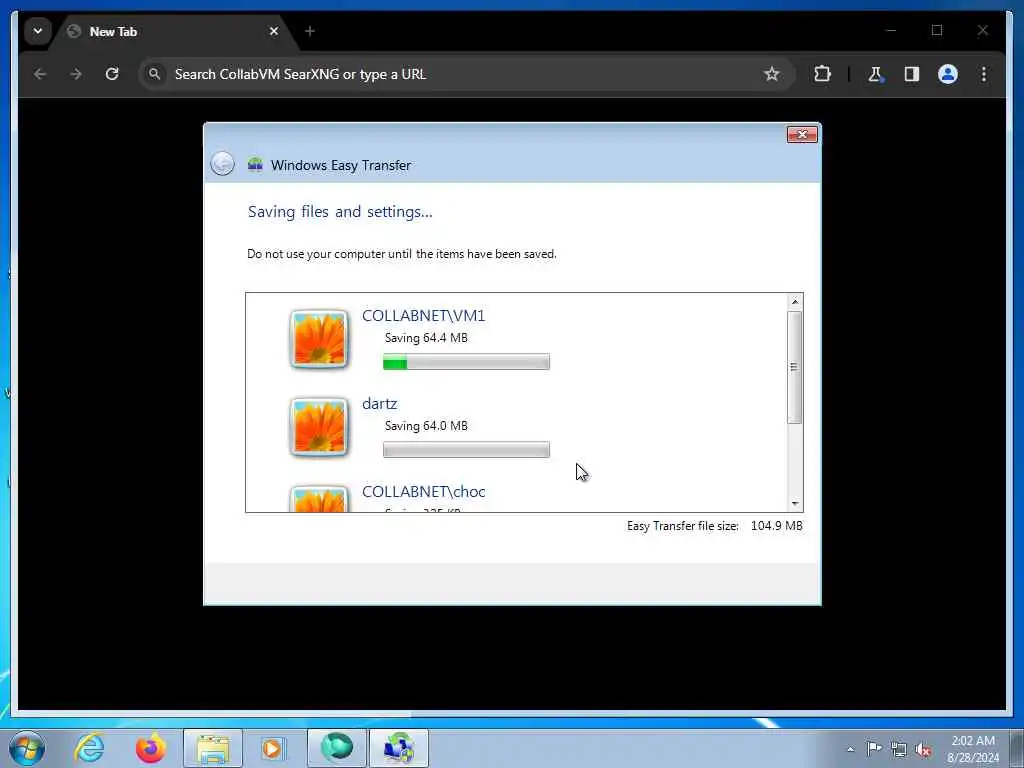Launch Firefox from the taskbar
Viewport: 1024px width, 768px height.
[150, 748]
